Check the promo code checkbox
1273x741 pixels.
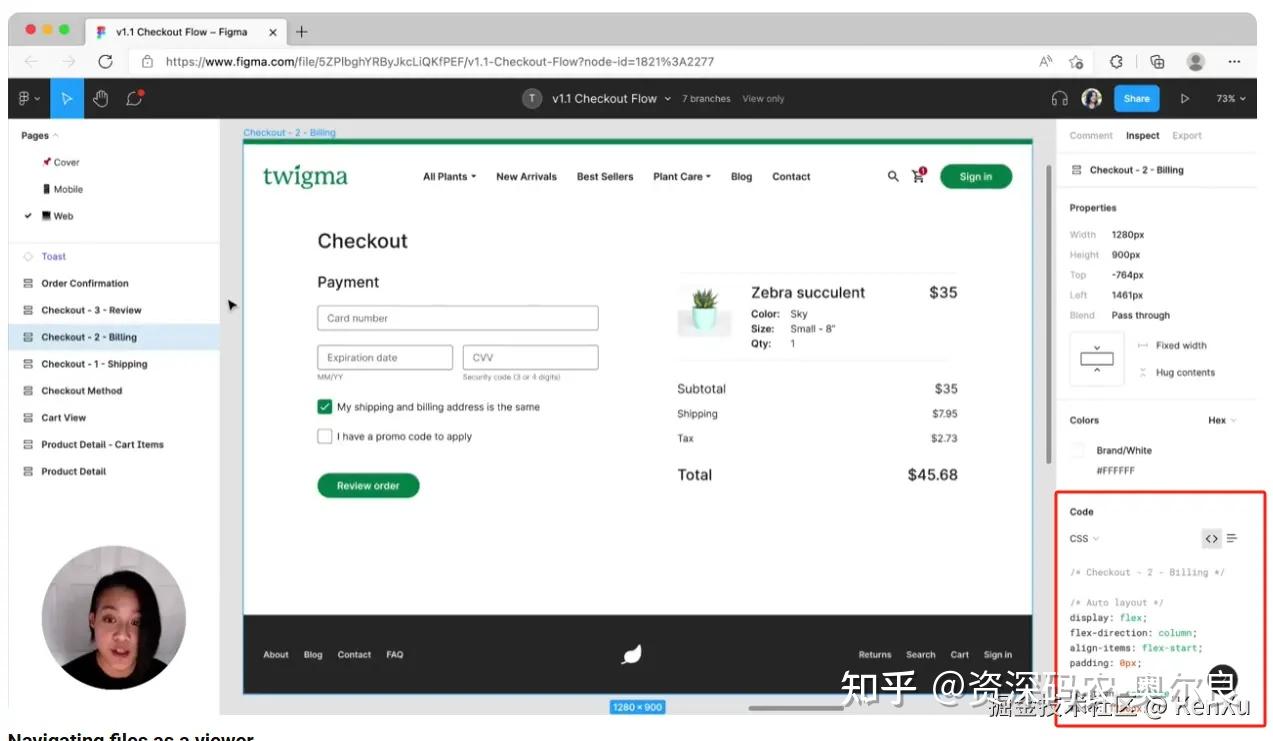324,436
